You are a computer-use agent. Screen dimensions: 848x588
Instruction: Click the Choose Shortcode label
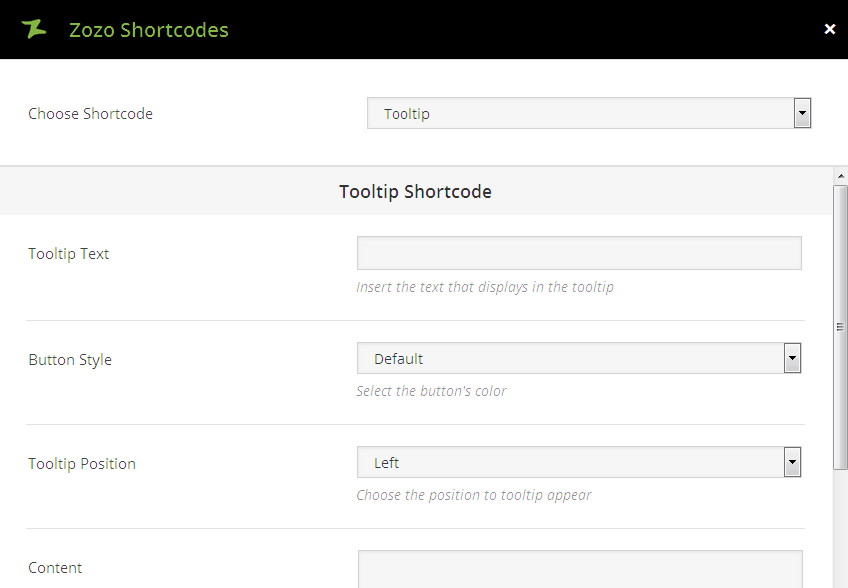point(91,114)
